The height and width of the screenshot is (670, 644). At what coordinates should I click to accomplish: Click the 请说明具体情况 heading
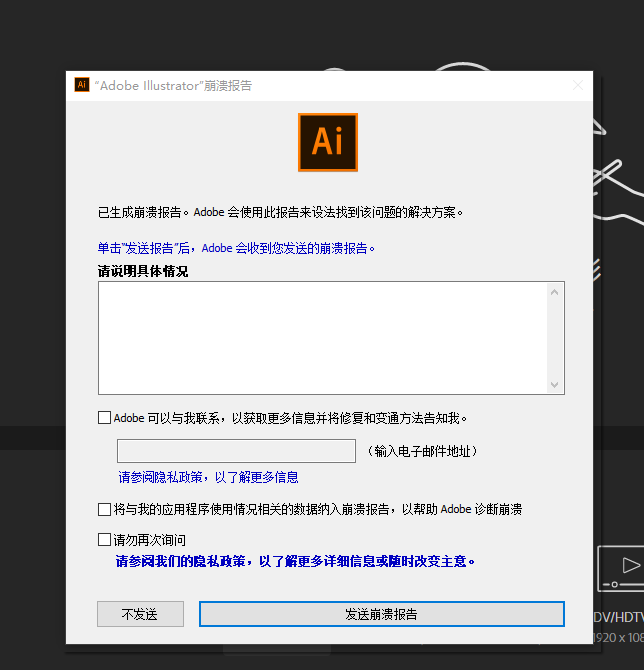[143, 271]
